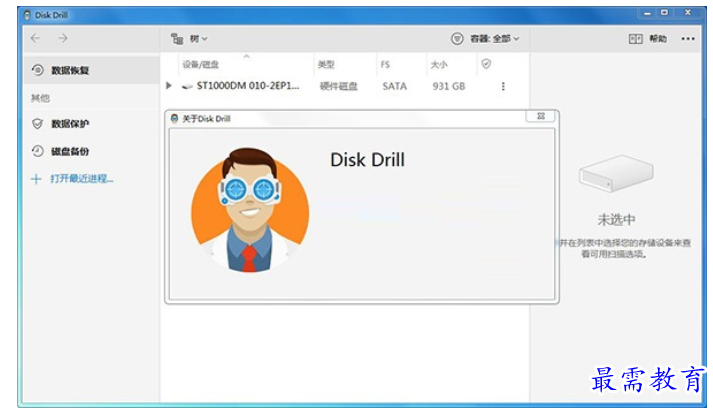The image size is (713, 411).
Task: Click the 931 GB size cell
Action: coord(449,86)
